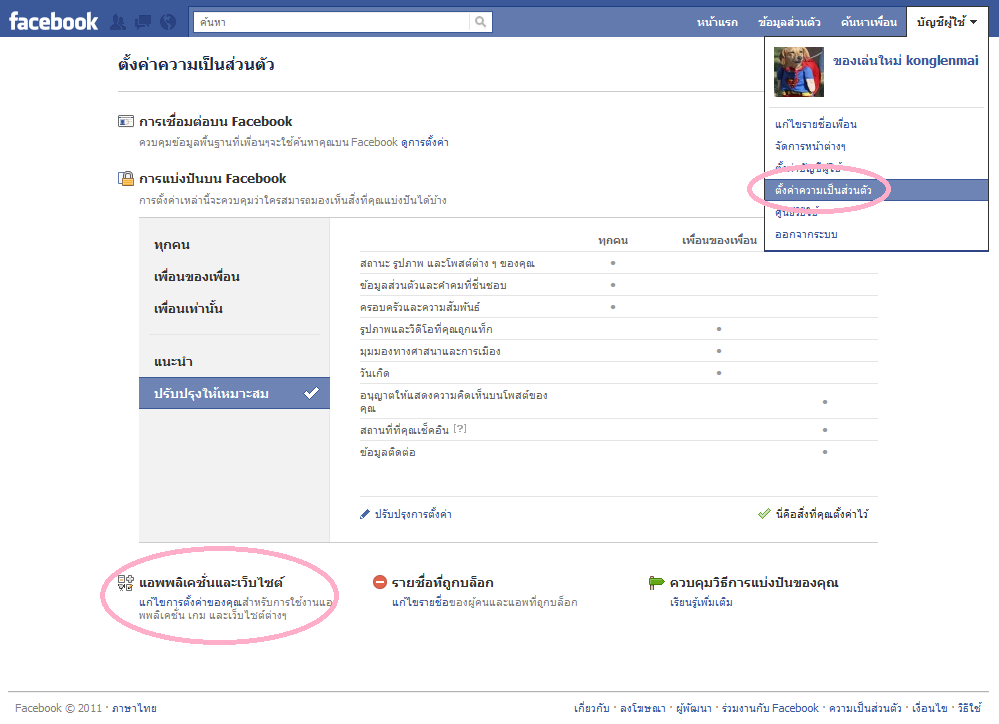Viewport: 999px width, 724px height.
Task: Click the ค้นหา search input field
Action: (332, 22)
